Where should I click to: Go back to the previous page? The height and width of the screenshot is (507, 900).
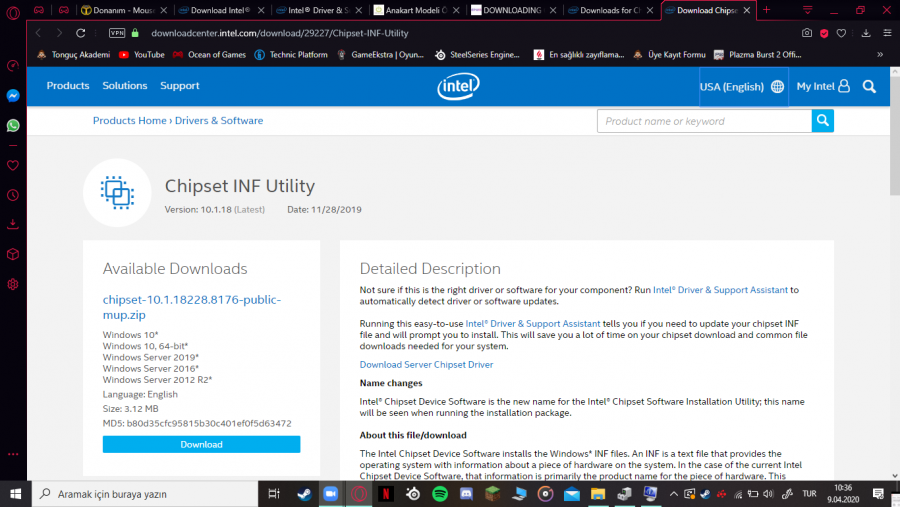(x=38, y=33)
